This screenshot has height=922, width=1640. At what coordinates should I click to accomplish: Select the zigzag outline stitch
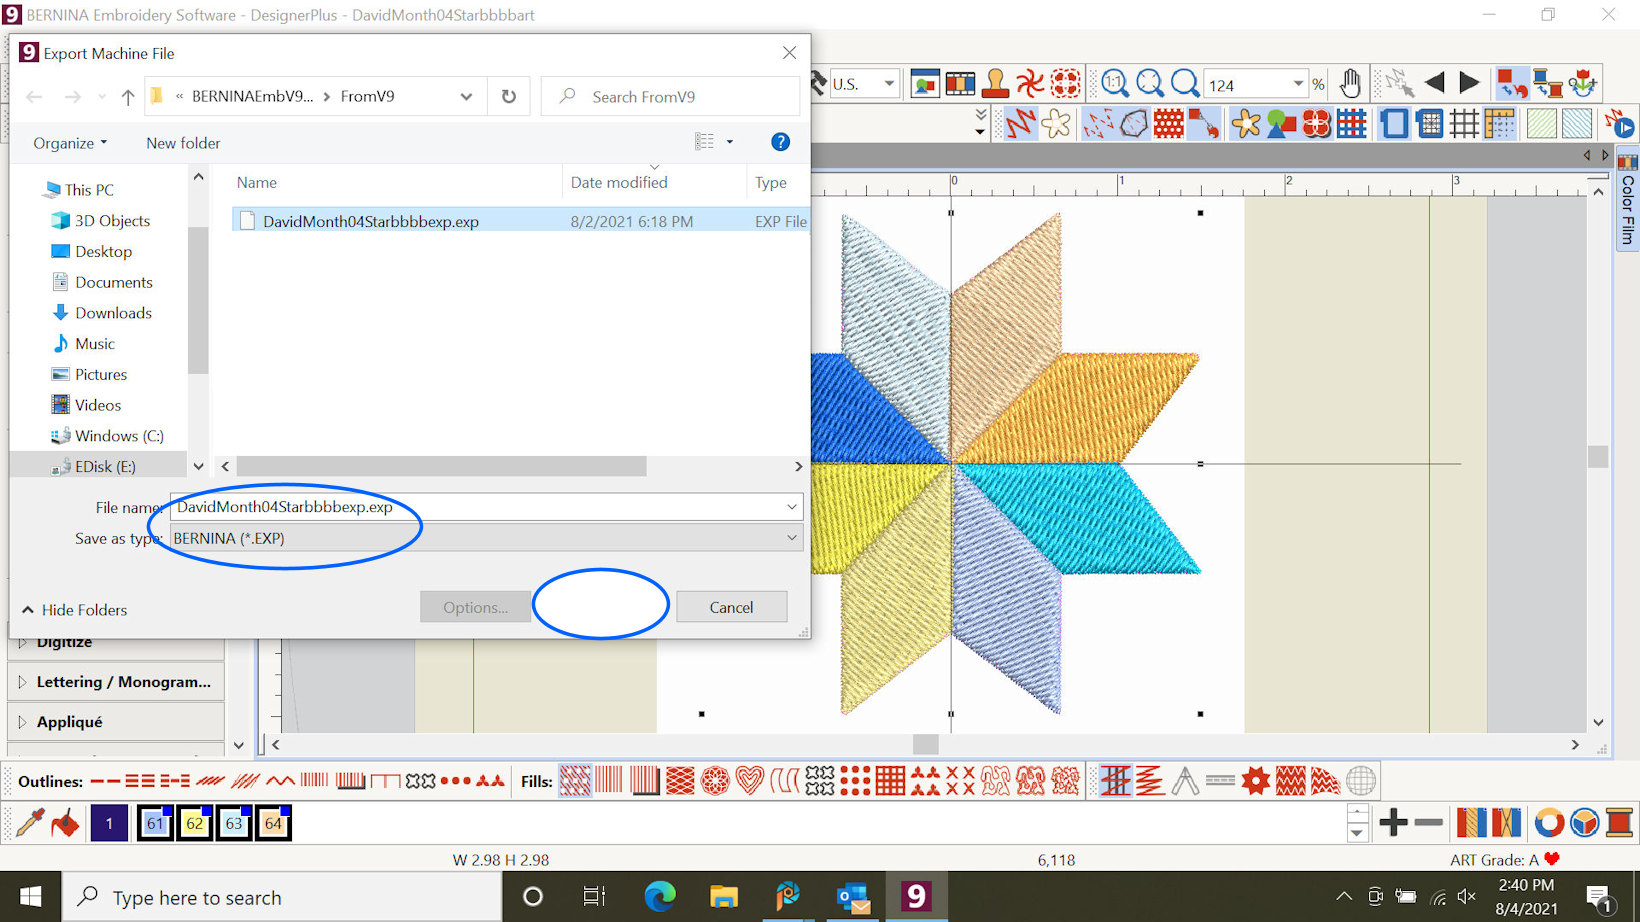click(280, 781)
